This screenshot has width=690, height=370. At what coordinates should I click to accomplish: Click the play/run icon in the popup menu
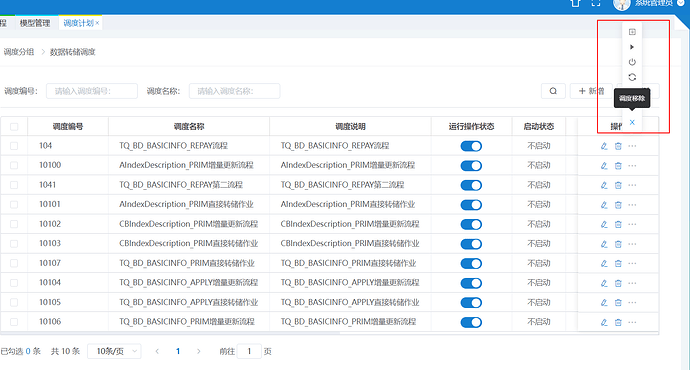point(632,47)
